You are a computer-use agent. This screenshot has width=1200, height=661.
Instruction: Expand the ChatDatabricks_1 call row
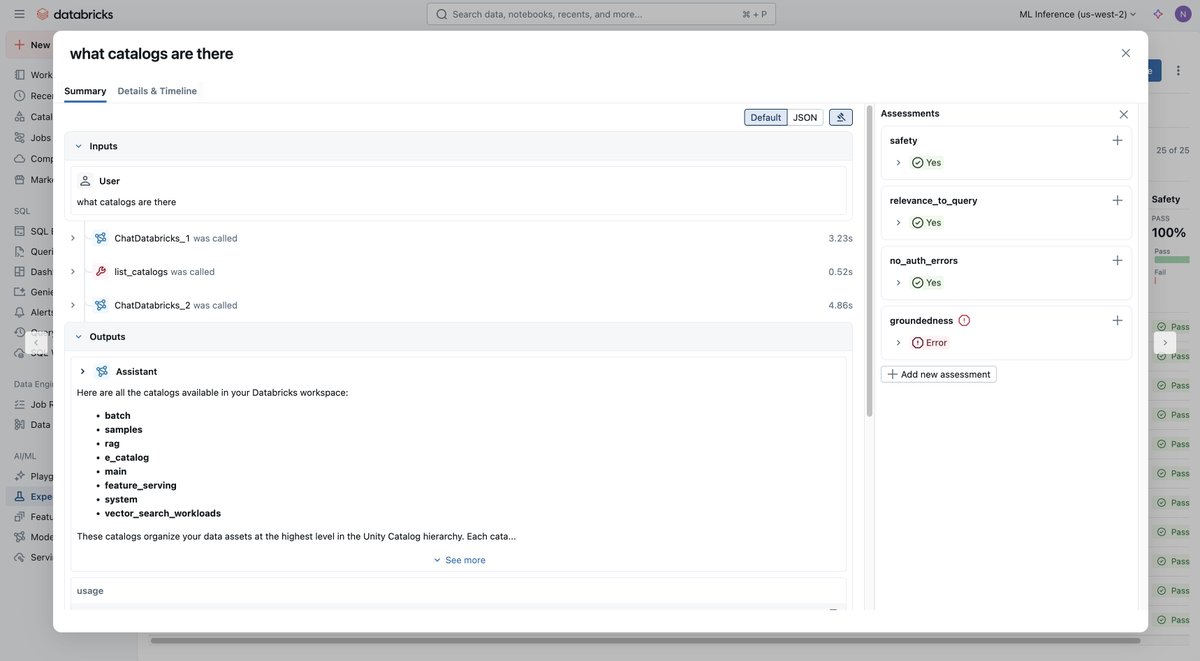click(72, 238)
